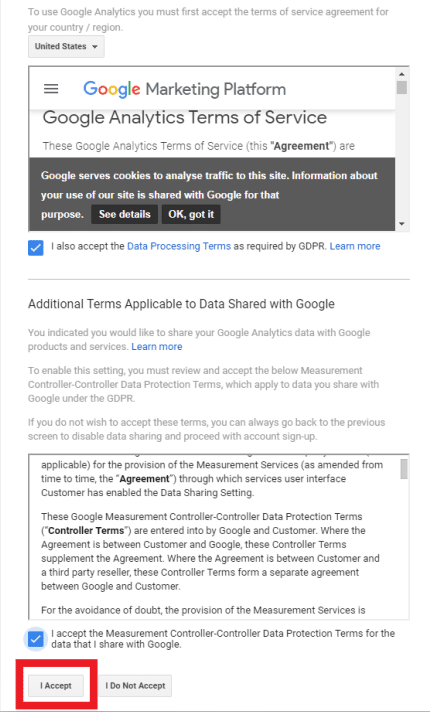Click Learn more under Additional Terms

pos(157,346)
